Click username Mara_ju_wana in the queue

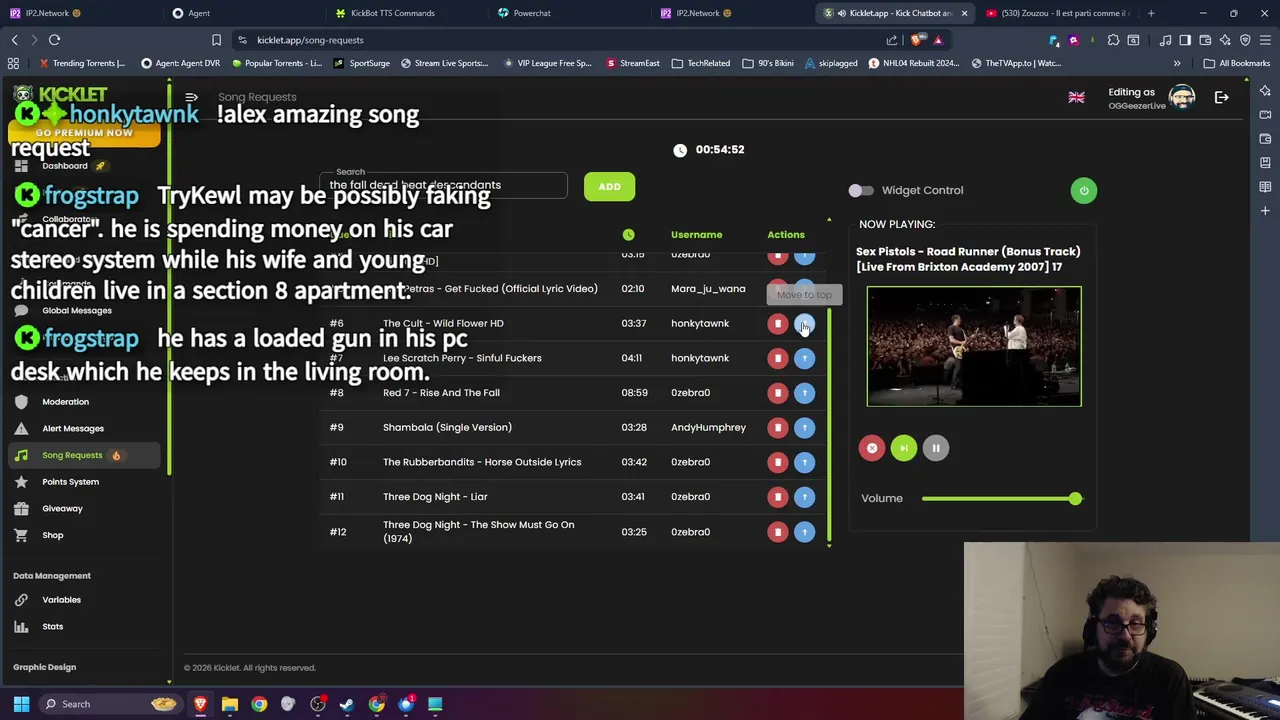(x=708, y=289)
